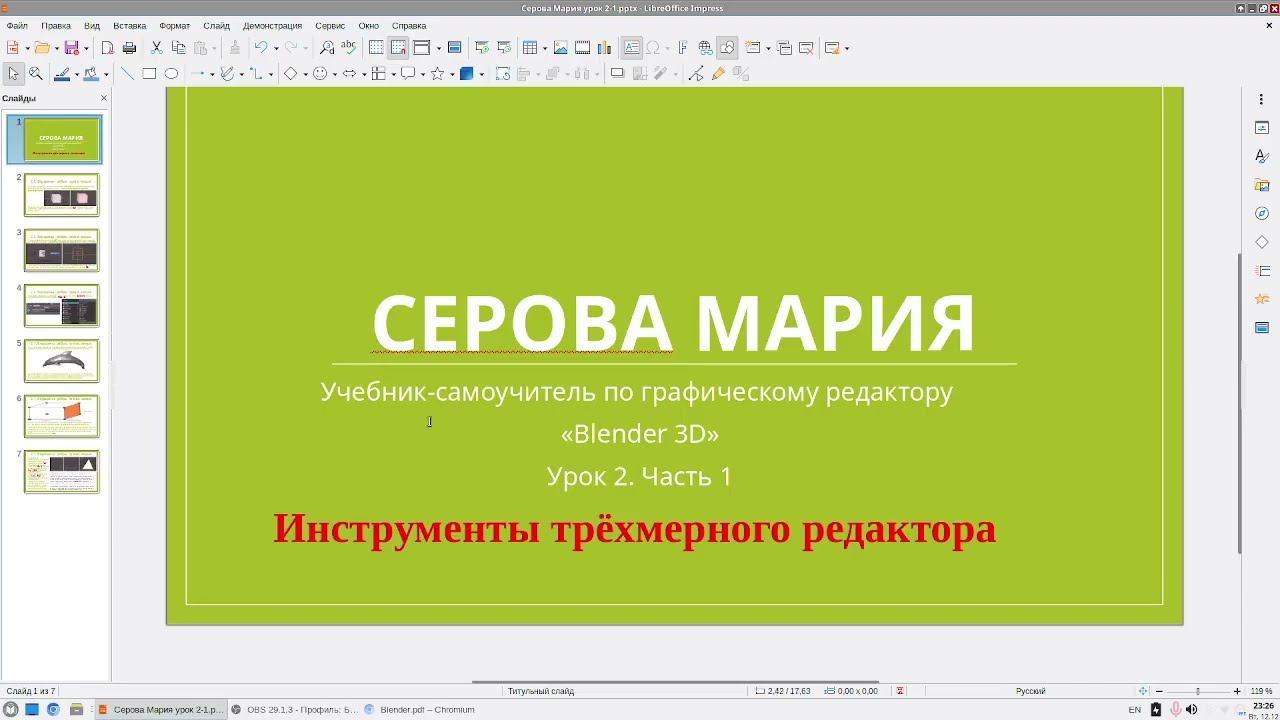Insert an image via toolbar icon

tap(560, 48)
